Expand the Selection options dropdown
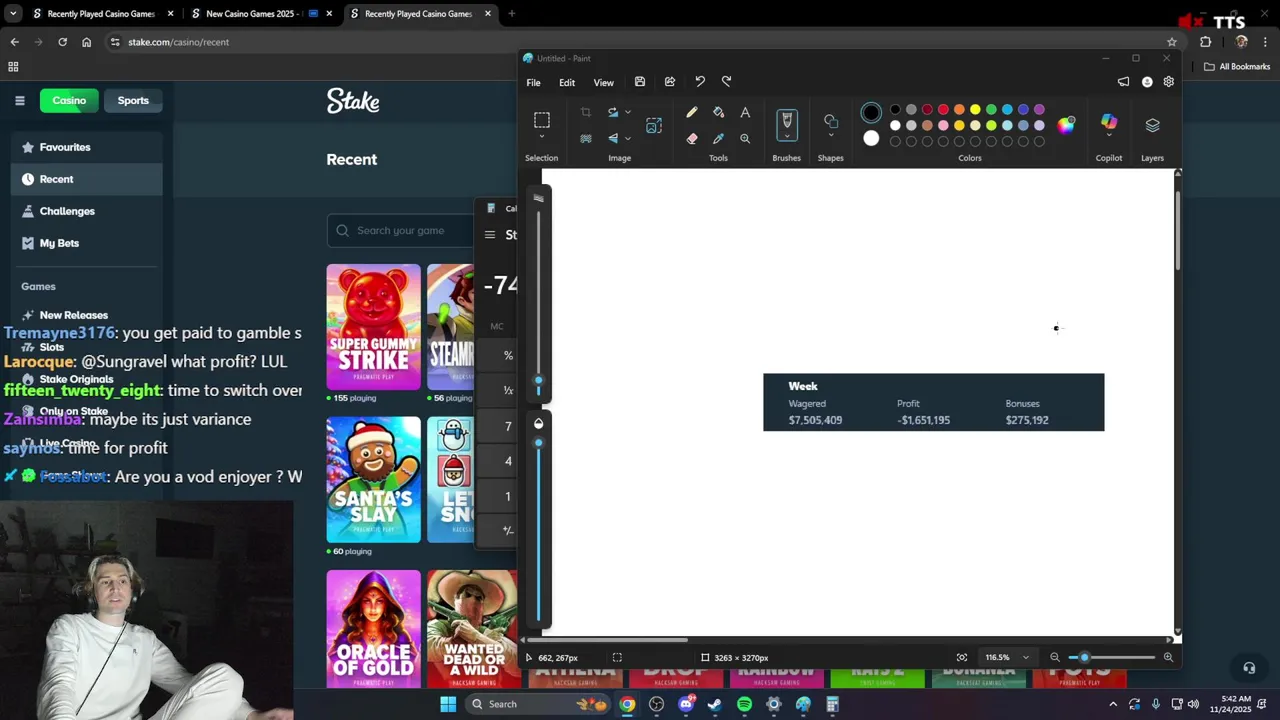Image resolution: width=1280 pixels, height=720 pixels. pyautogui.click(x=541, y=137)
